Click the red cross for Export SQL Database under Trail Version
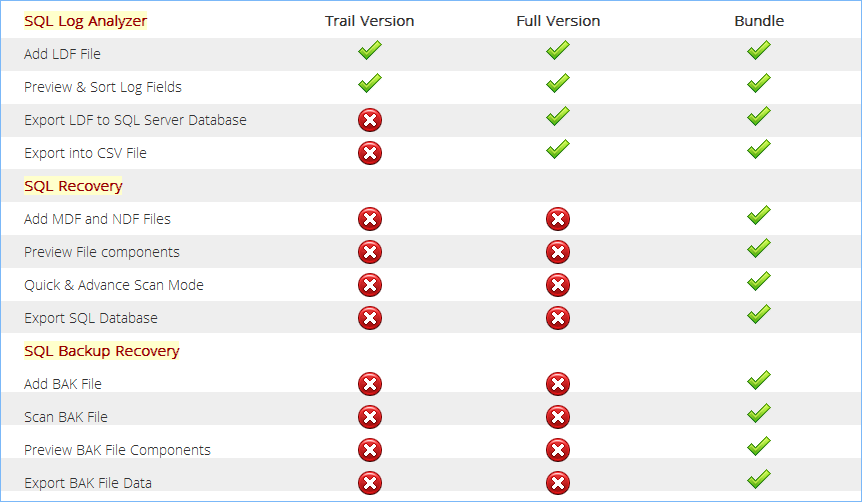The height and width of the screenshot is (502, 862). pos(370,318)
